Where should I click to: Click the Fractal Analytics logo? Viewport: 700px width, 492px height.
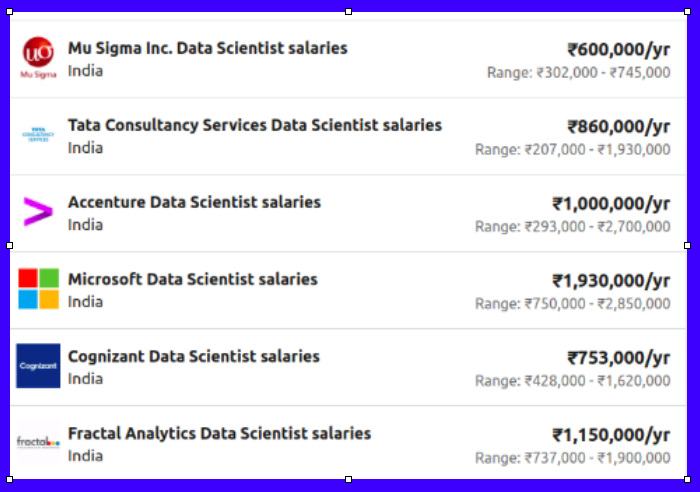(x=38, y=443)
